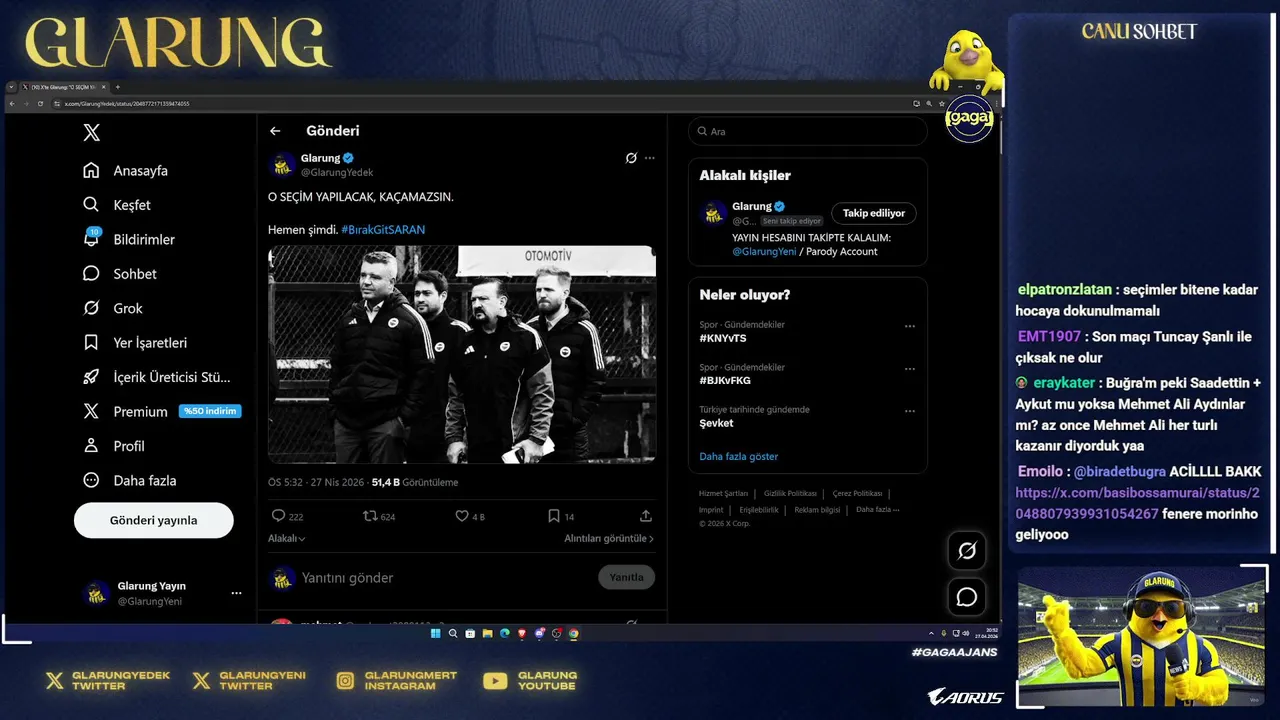The height and width of the screenshot is (720, 1280).
Task: Go back with the Gönderi arrow
Action: click(275, 131)
